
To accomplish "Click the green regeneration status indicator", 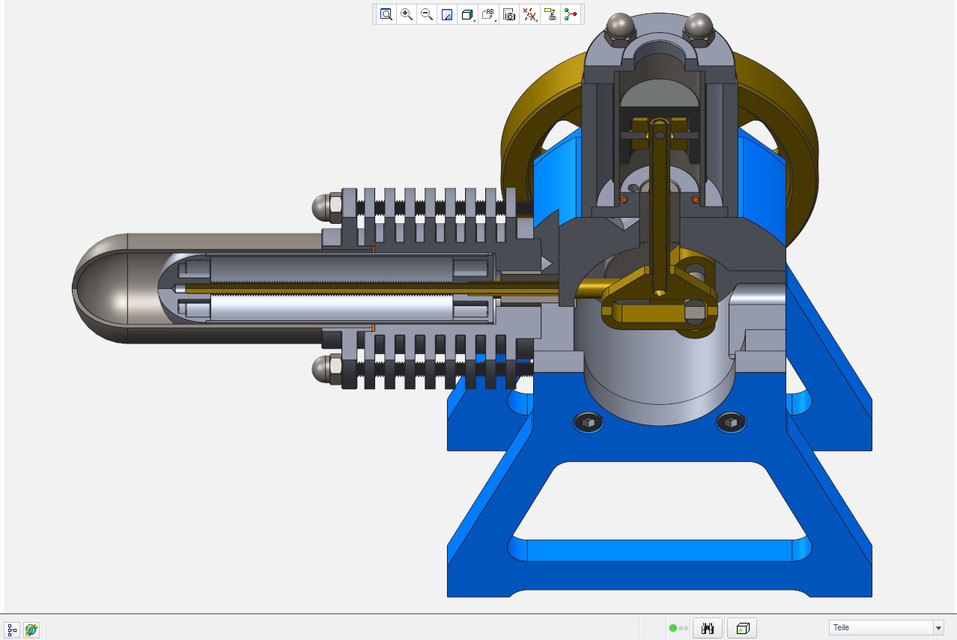I will pos(674,628).
